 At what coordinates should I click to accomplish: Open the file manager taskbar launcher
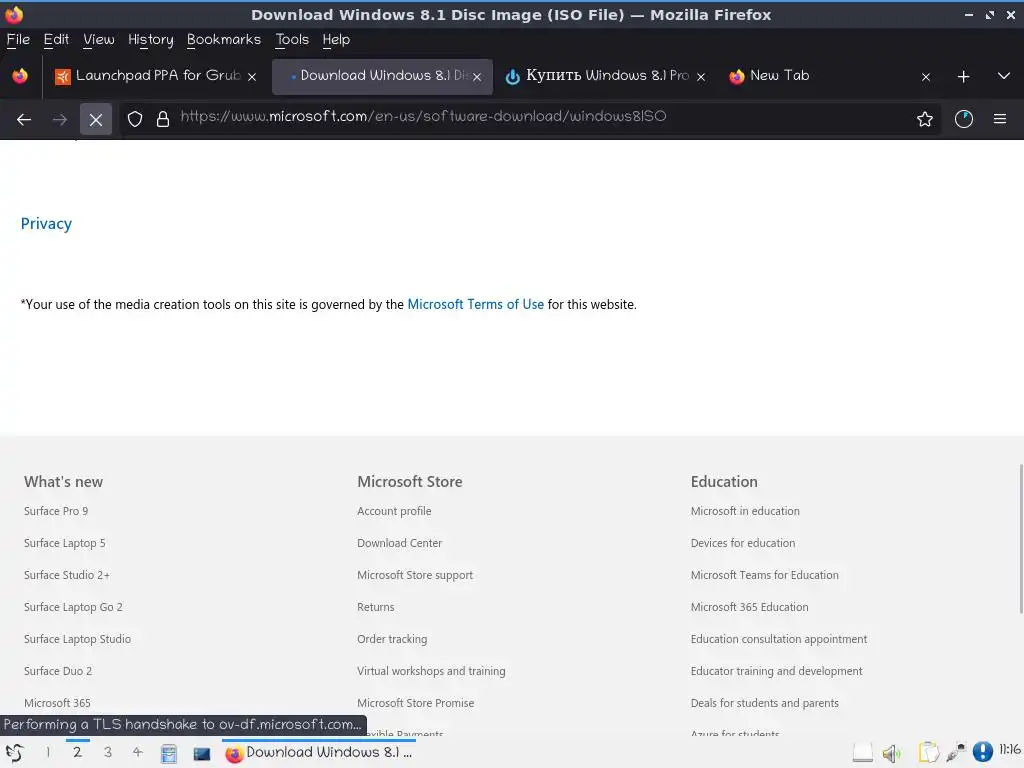(169, 754)
